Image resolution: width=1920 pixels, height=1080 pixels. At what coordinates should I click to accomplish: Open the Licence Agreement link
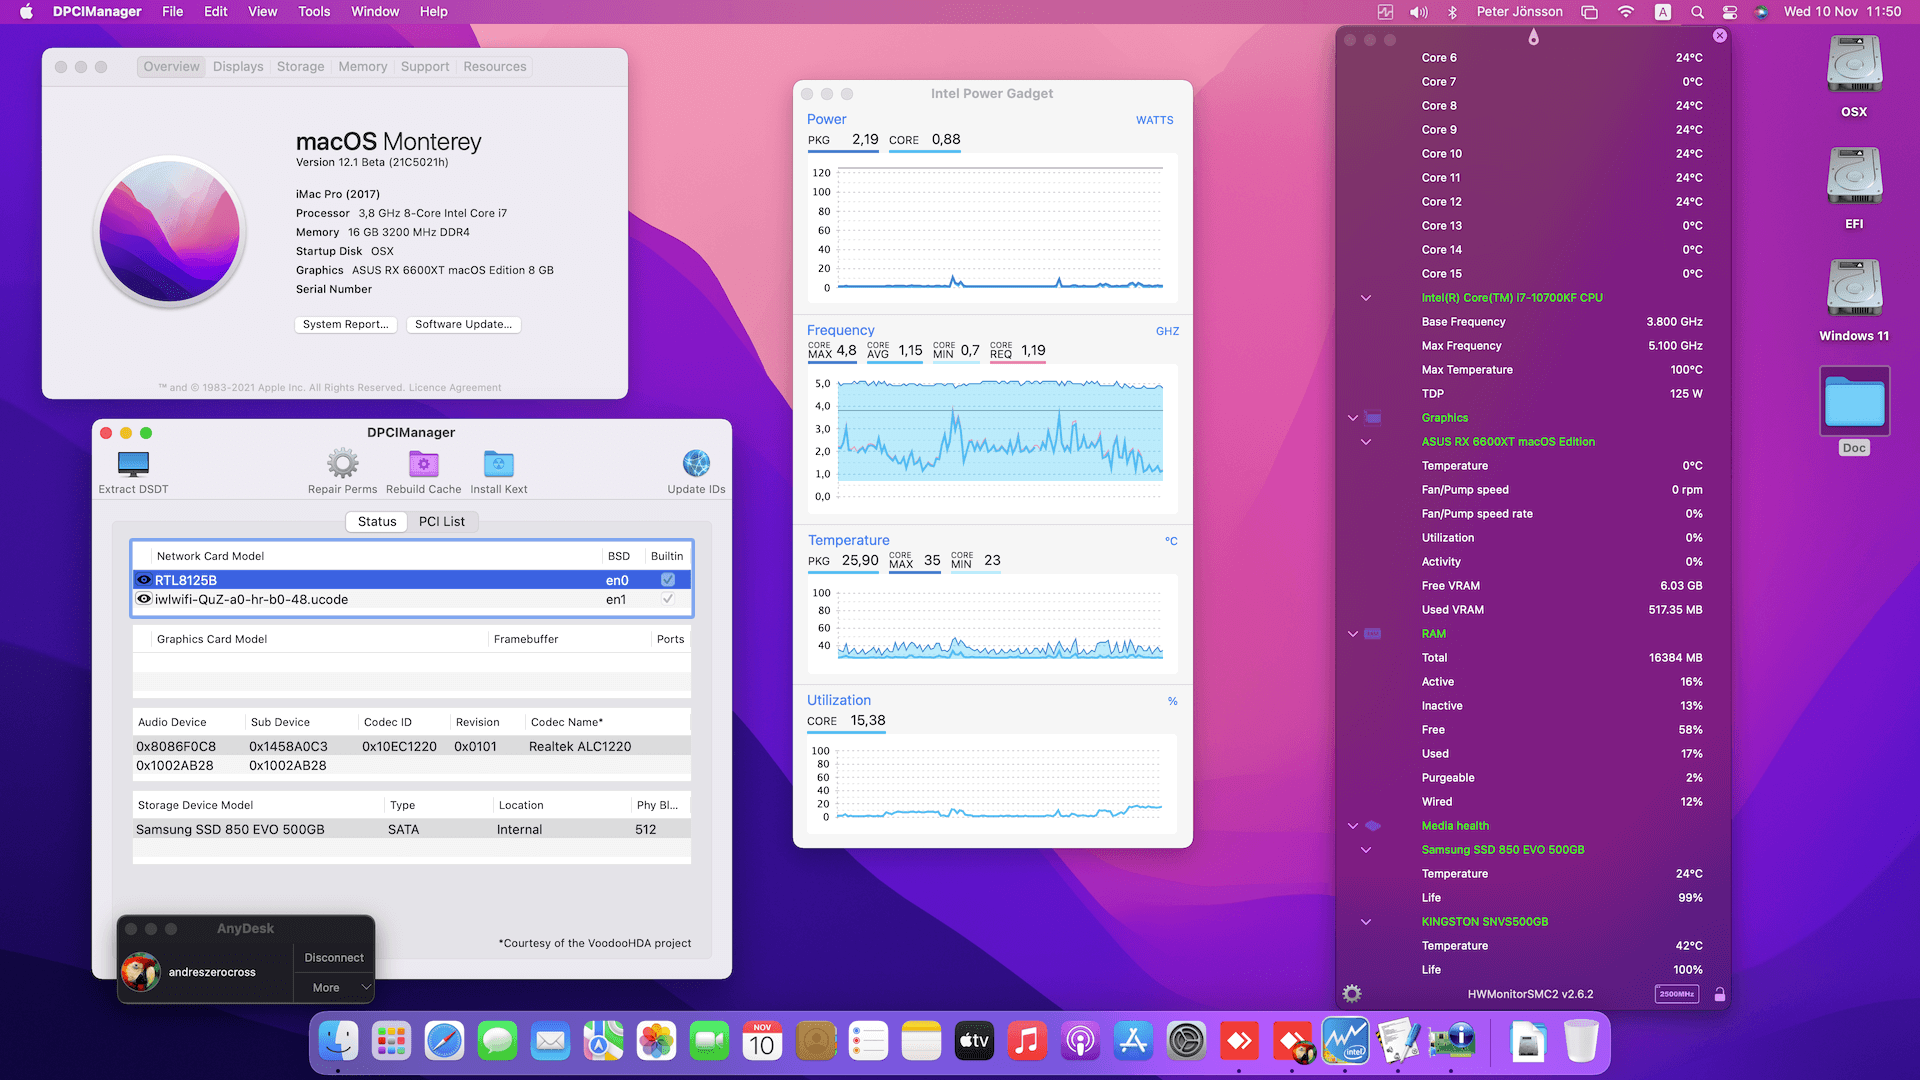(x=455, y=388)
